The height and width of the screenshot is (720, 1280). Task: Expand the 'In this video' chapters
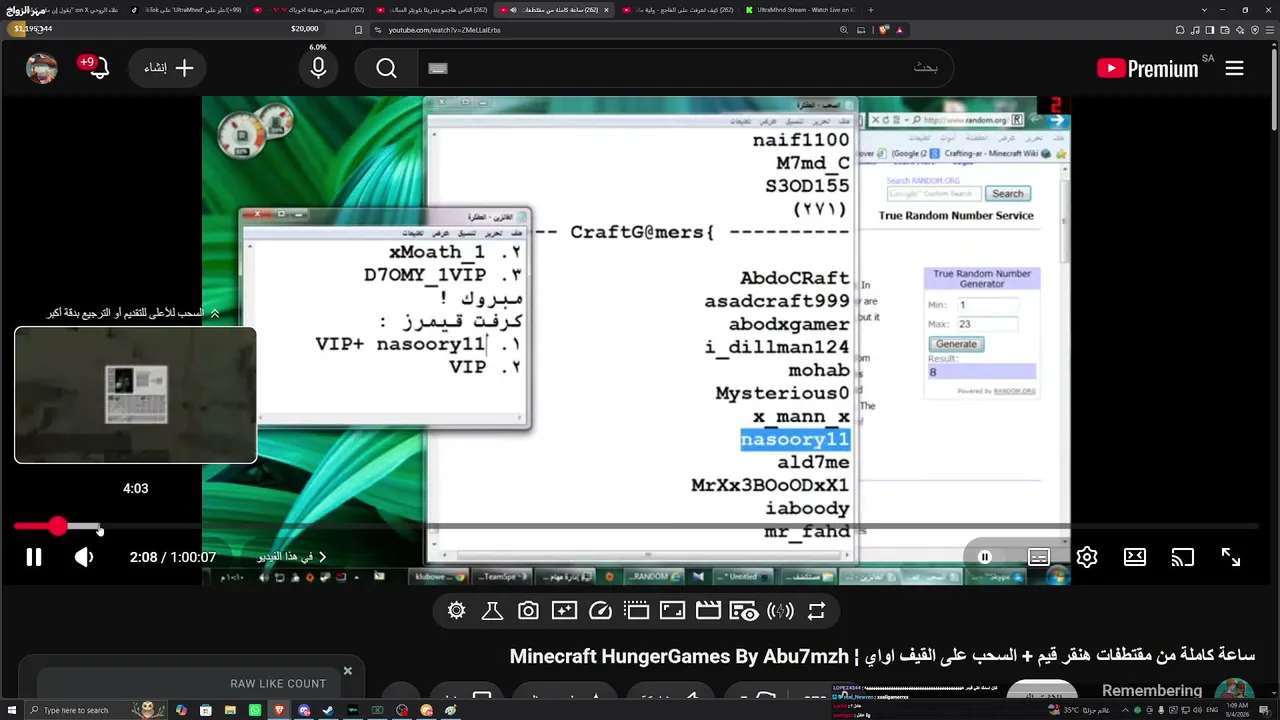291,557
